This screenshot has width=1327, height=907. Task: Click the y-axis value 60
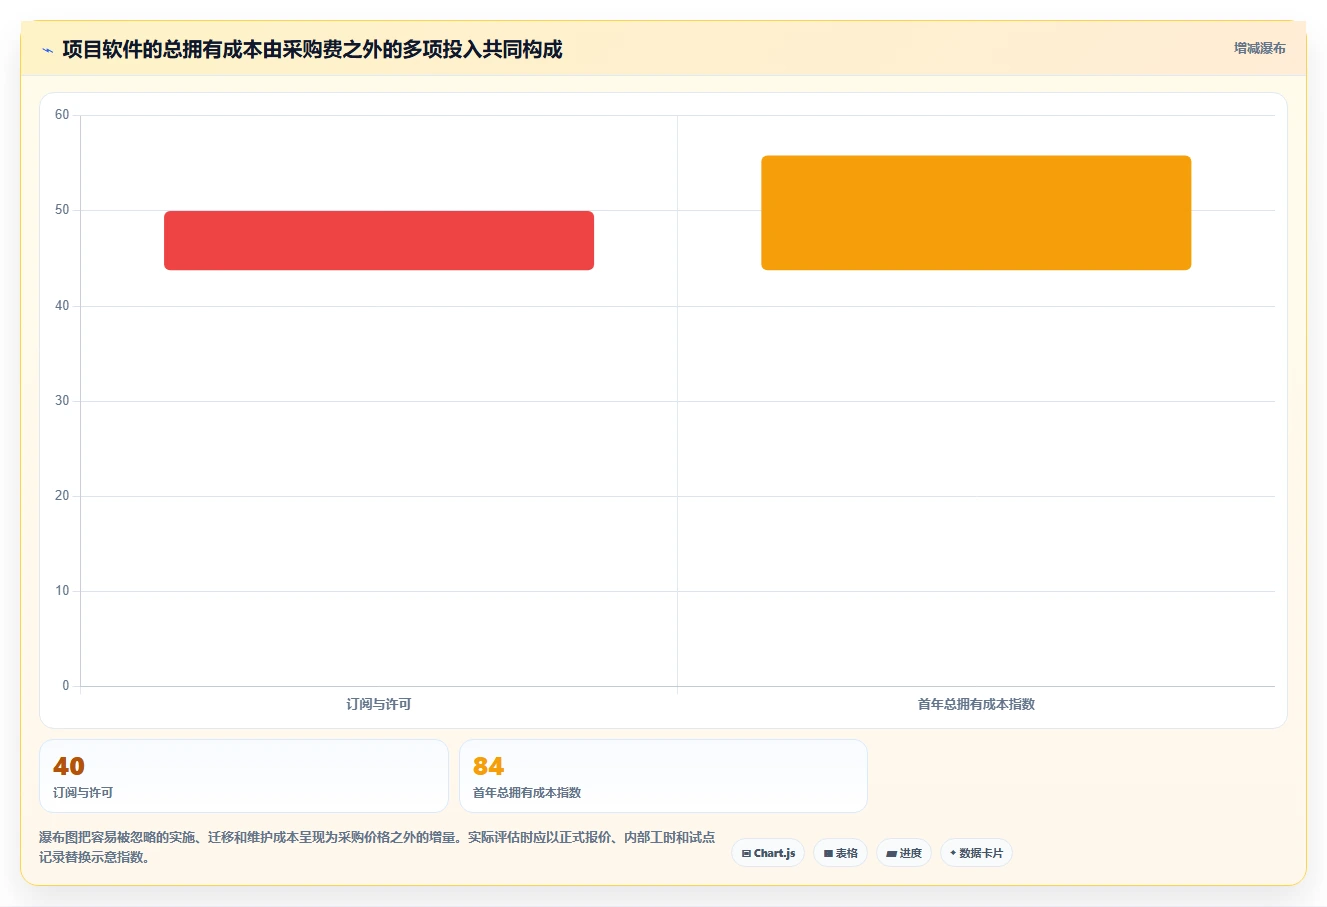[62, 115]
